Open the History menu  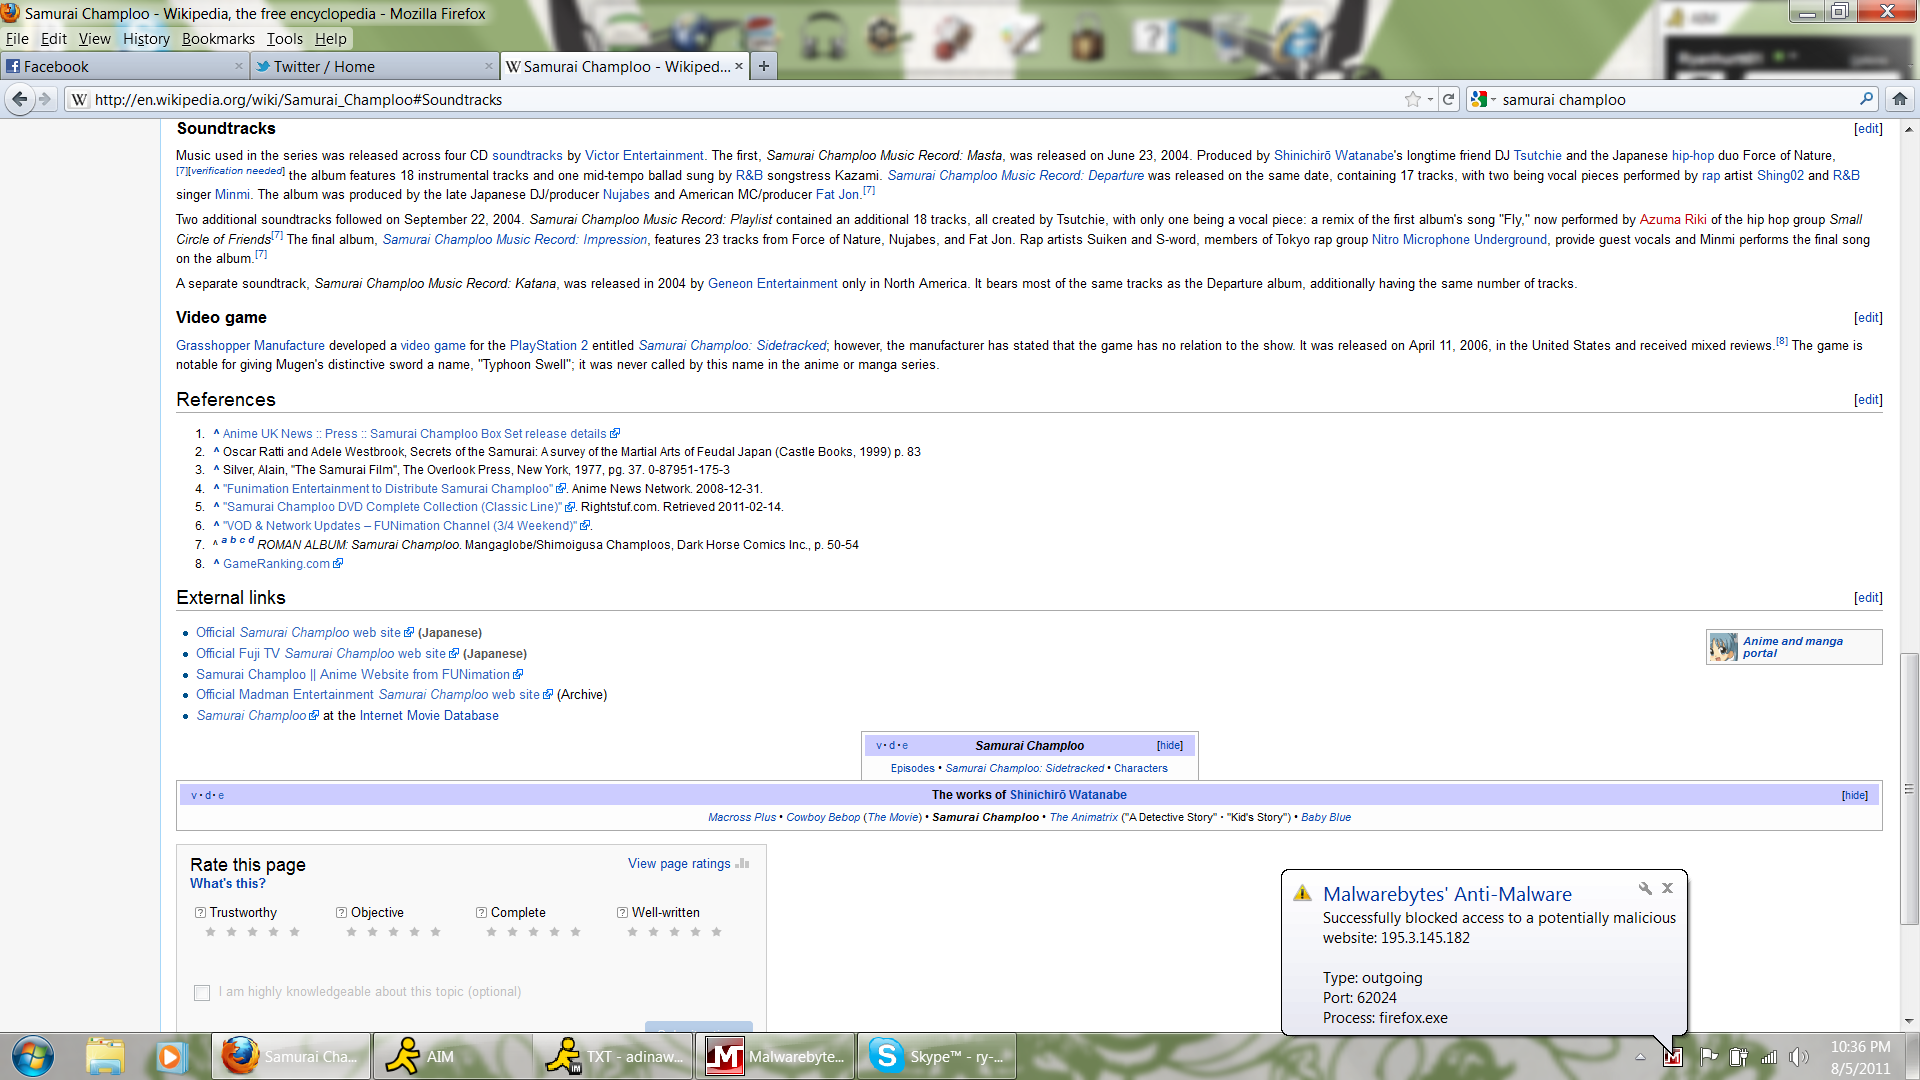tap(146, 38)
